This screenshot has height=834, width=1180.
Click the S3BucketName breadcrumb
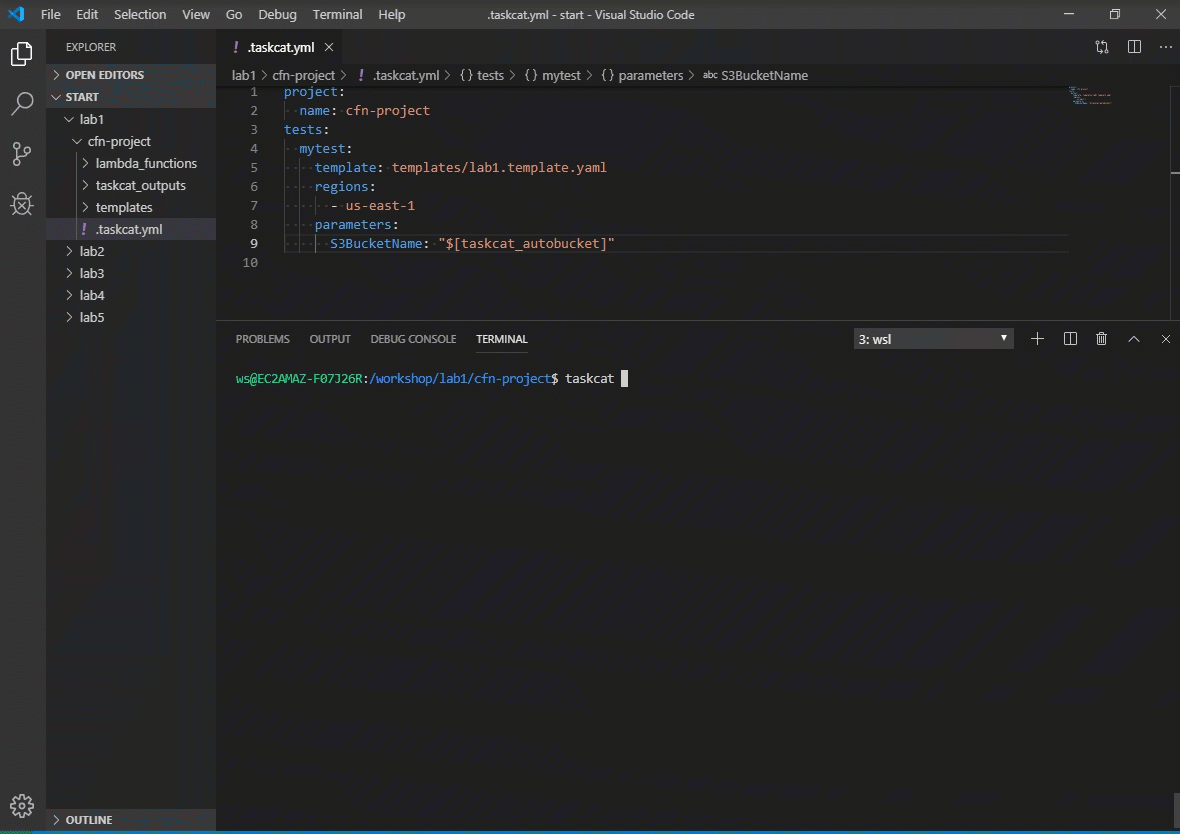pos(756,75)
